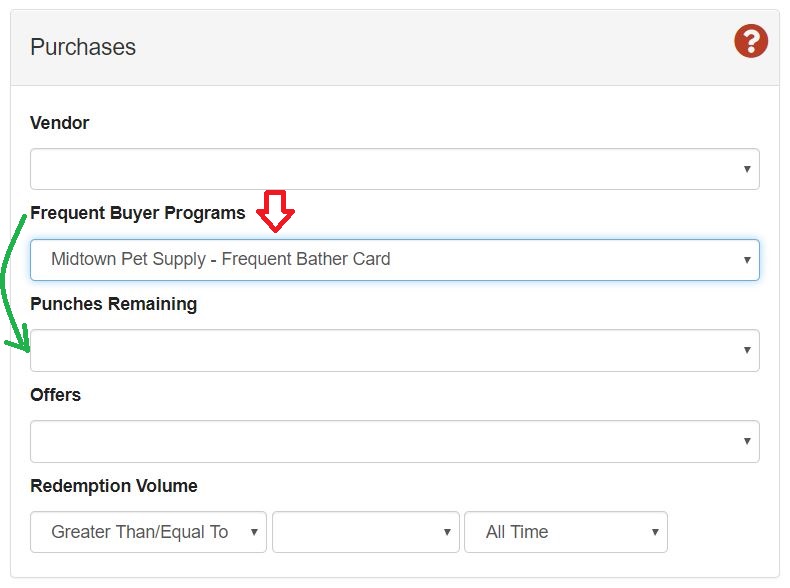Viewport: 790px width, 588px height.
Task: Click the Frequent Buyer Programs label
Action: [138, 213]
